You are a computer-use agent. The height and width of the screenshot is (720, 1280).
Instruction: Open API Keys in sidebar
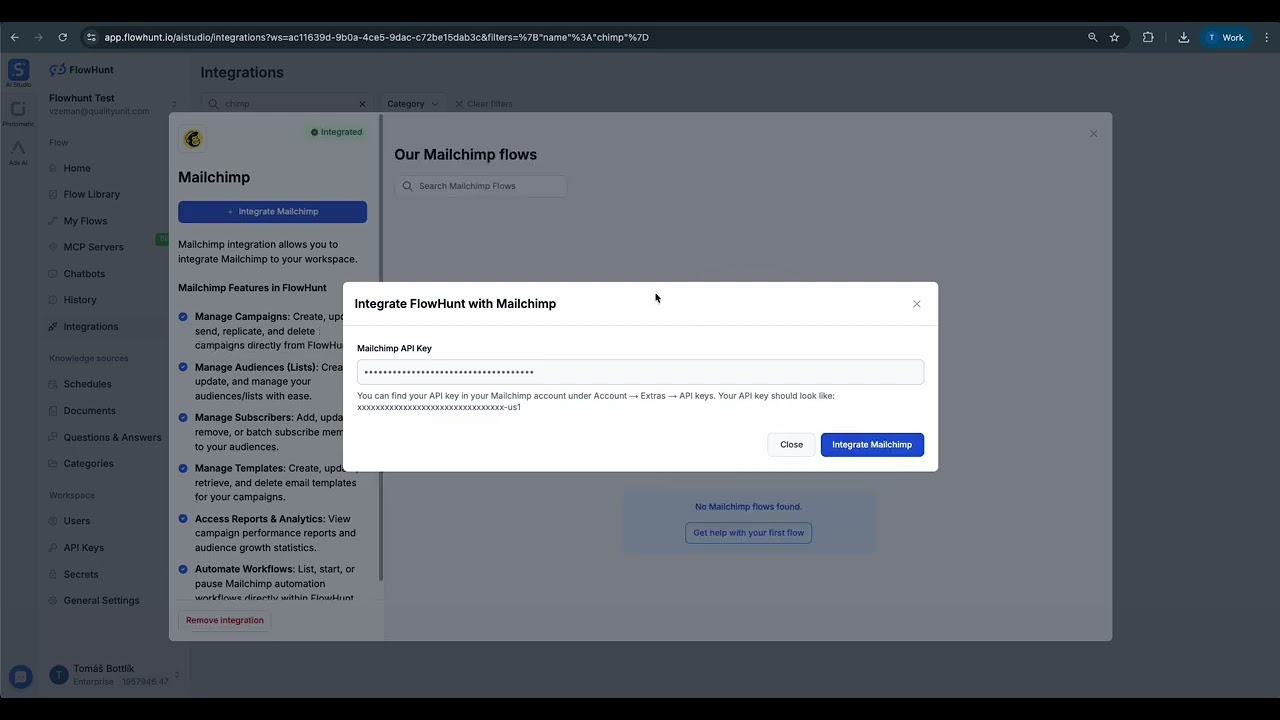pyautogui.click(x=83, y=548)
